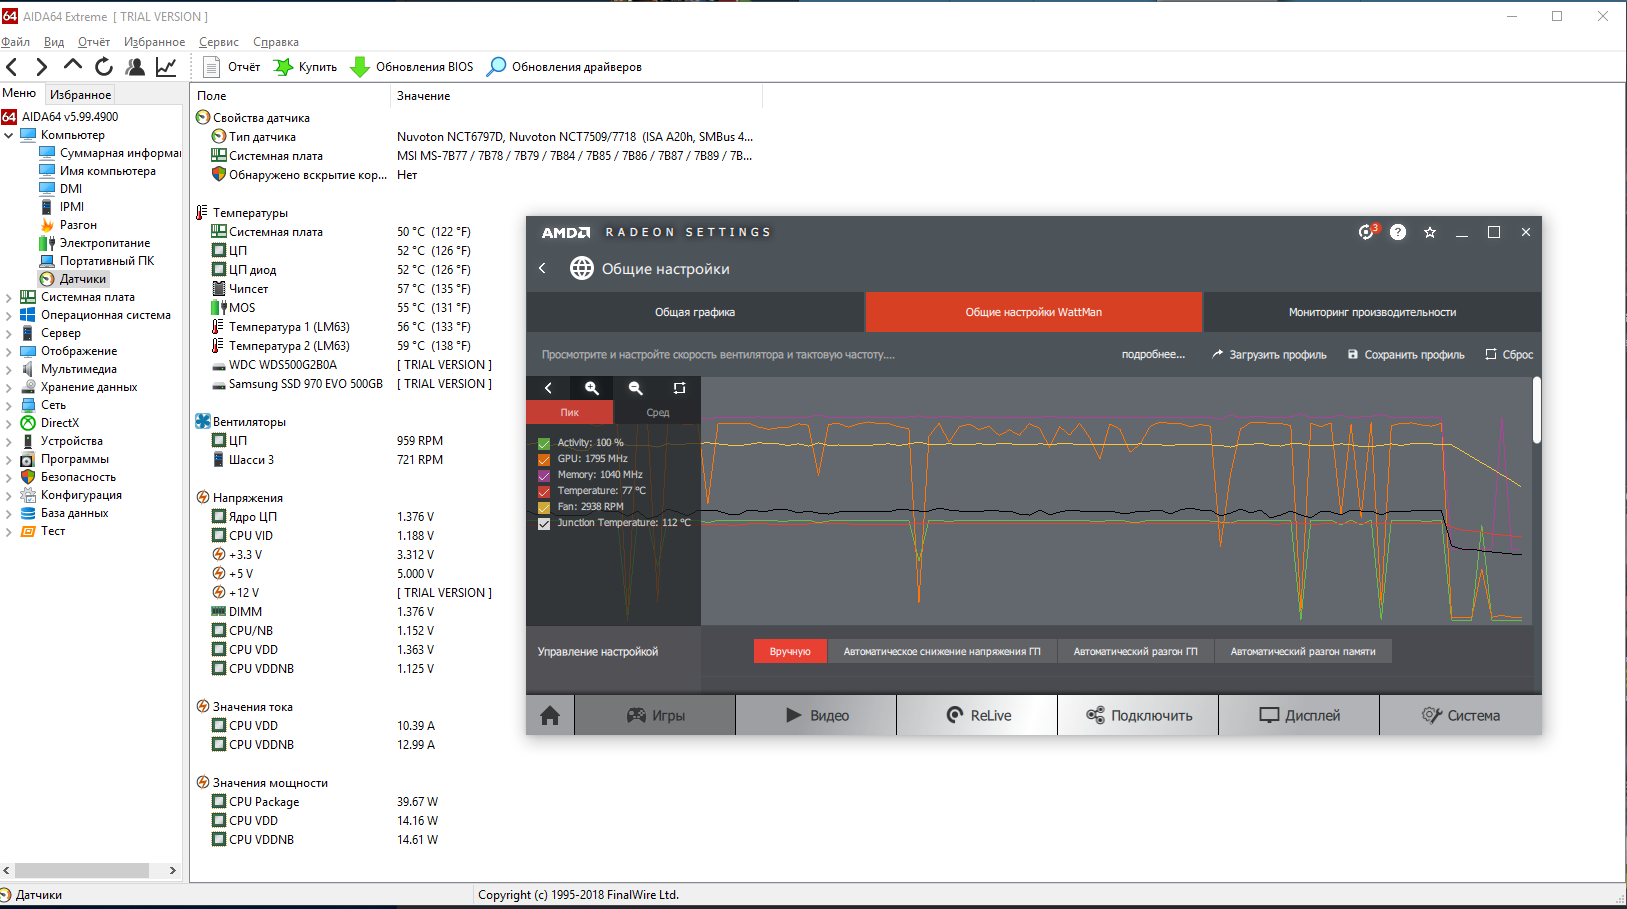Select Суммарная информация tree item
Viewport: 1627px width, 909px height.
(x=111, y=153)
